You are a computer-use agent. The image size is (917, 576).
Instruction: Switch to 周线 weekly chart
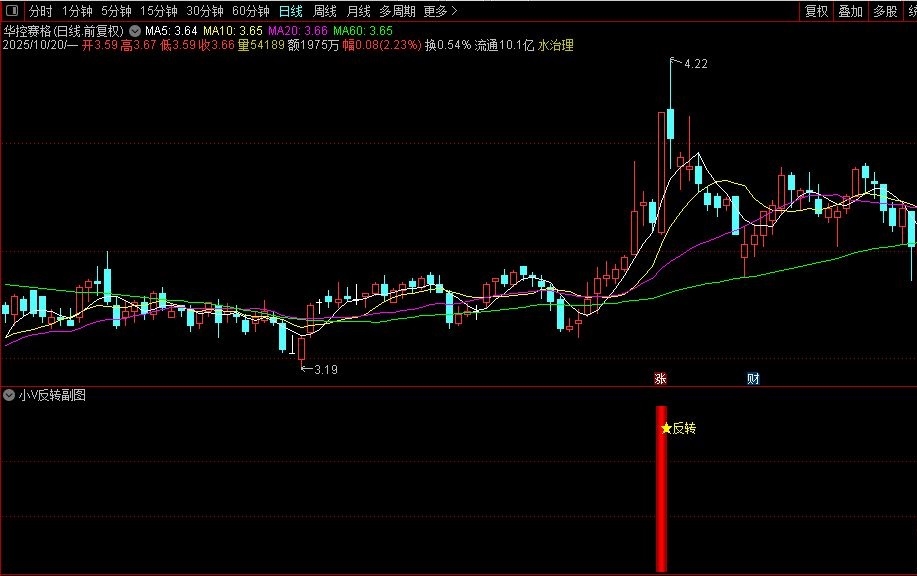click(x=325, y=11)
